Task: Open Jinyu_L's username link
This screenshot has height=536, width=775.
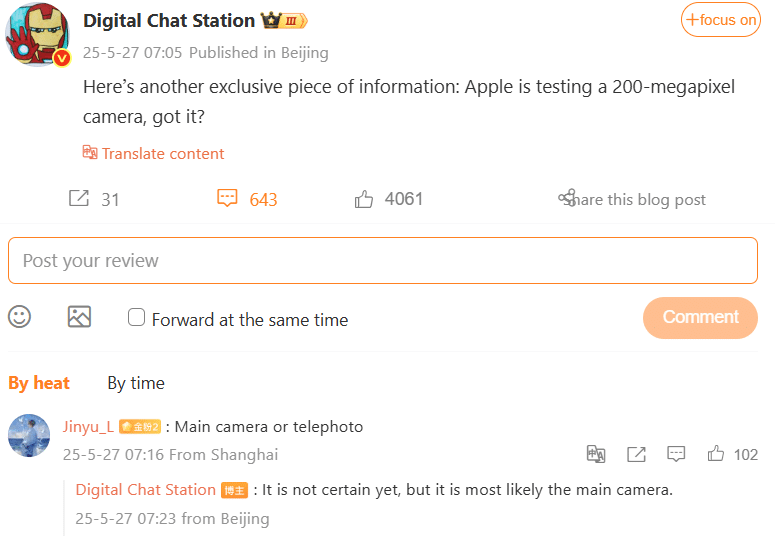Action: coord(88,427)
